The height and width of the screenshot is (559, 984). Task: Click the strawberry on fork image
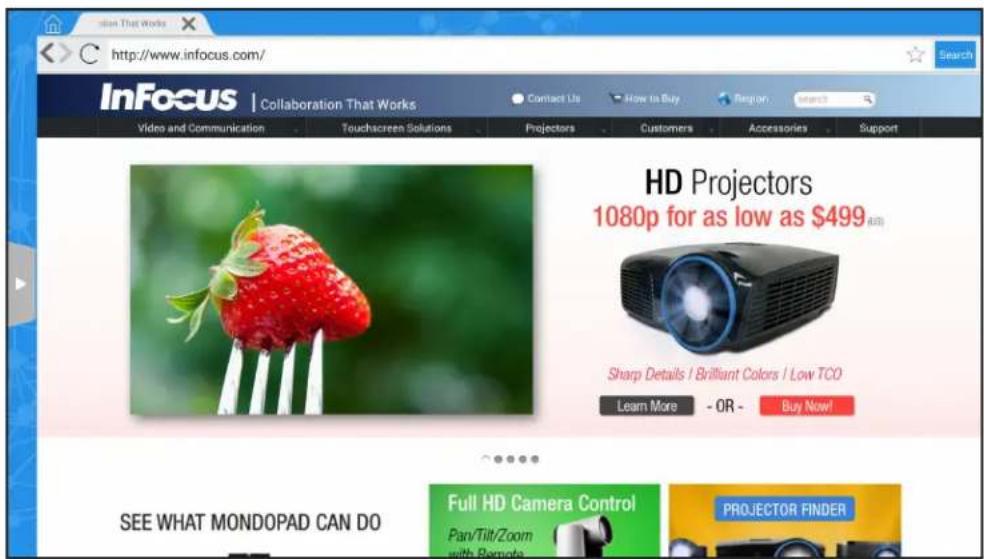point(331,289)
